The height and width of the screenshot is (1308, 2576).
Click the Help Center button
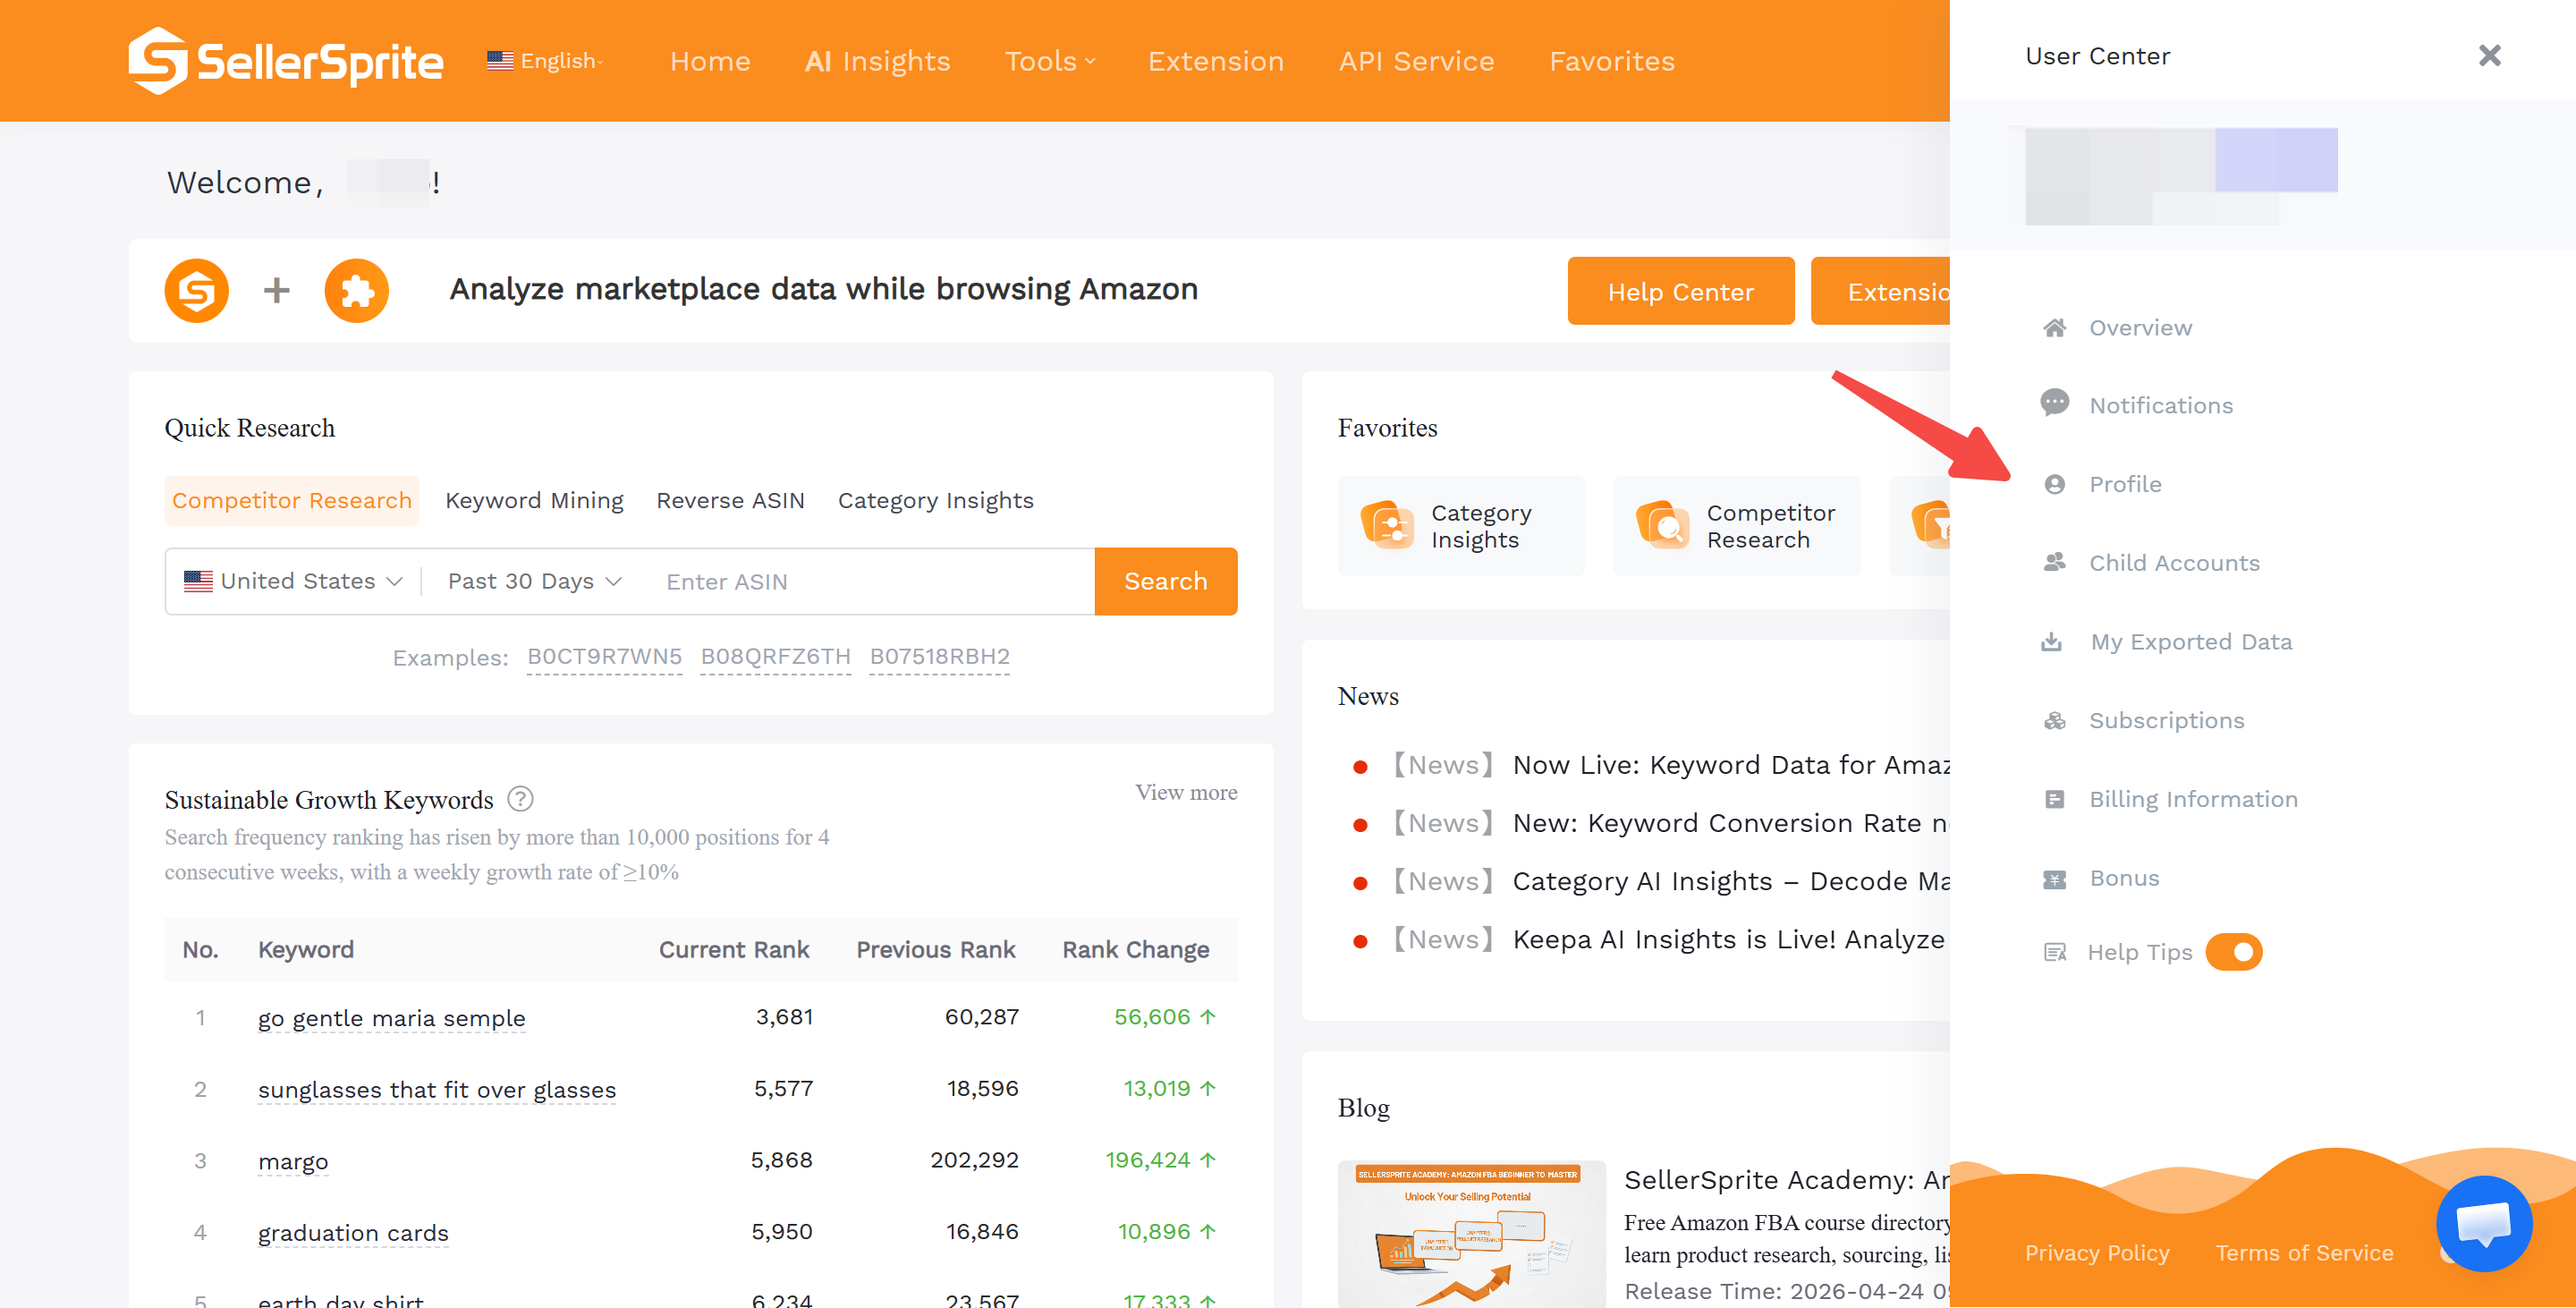click(1681, 291)
